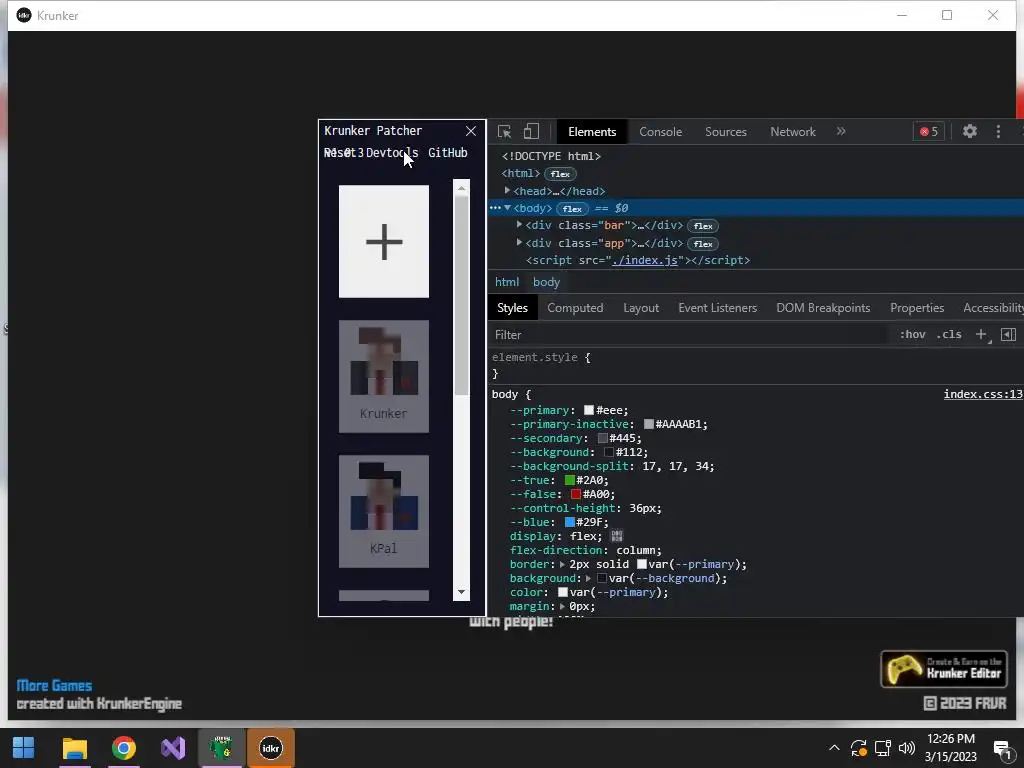This screenshot has height=768, width=1024.
Task: Open the Network tab
Action: (x=793, y=131)
